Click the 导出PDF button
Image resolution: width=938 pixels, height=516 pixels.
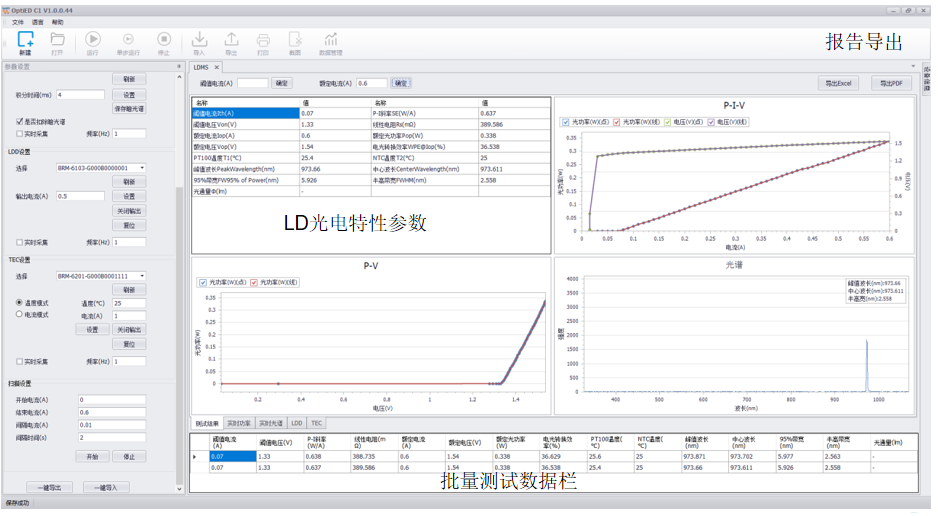tap(890, 83)
